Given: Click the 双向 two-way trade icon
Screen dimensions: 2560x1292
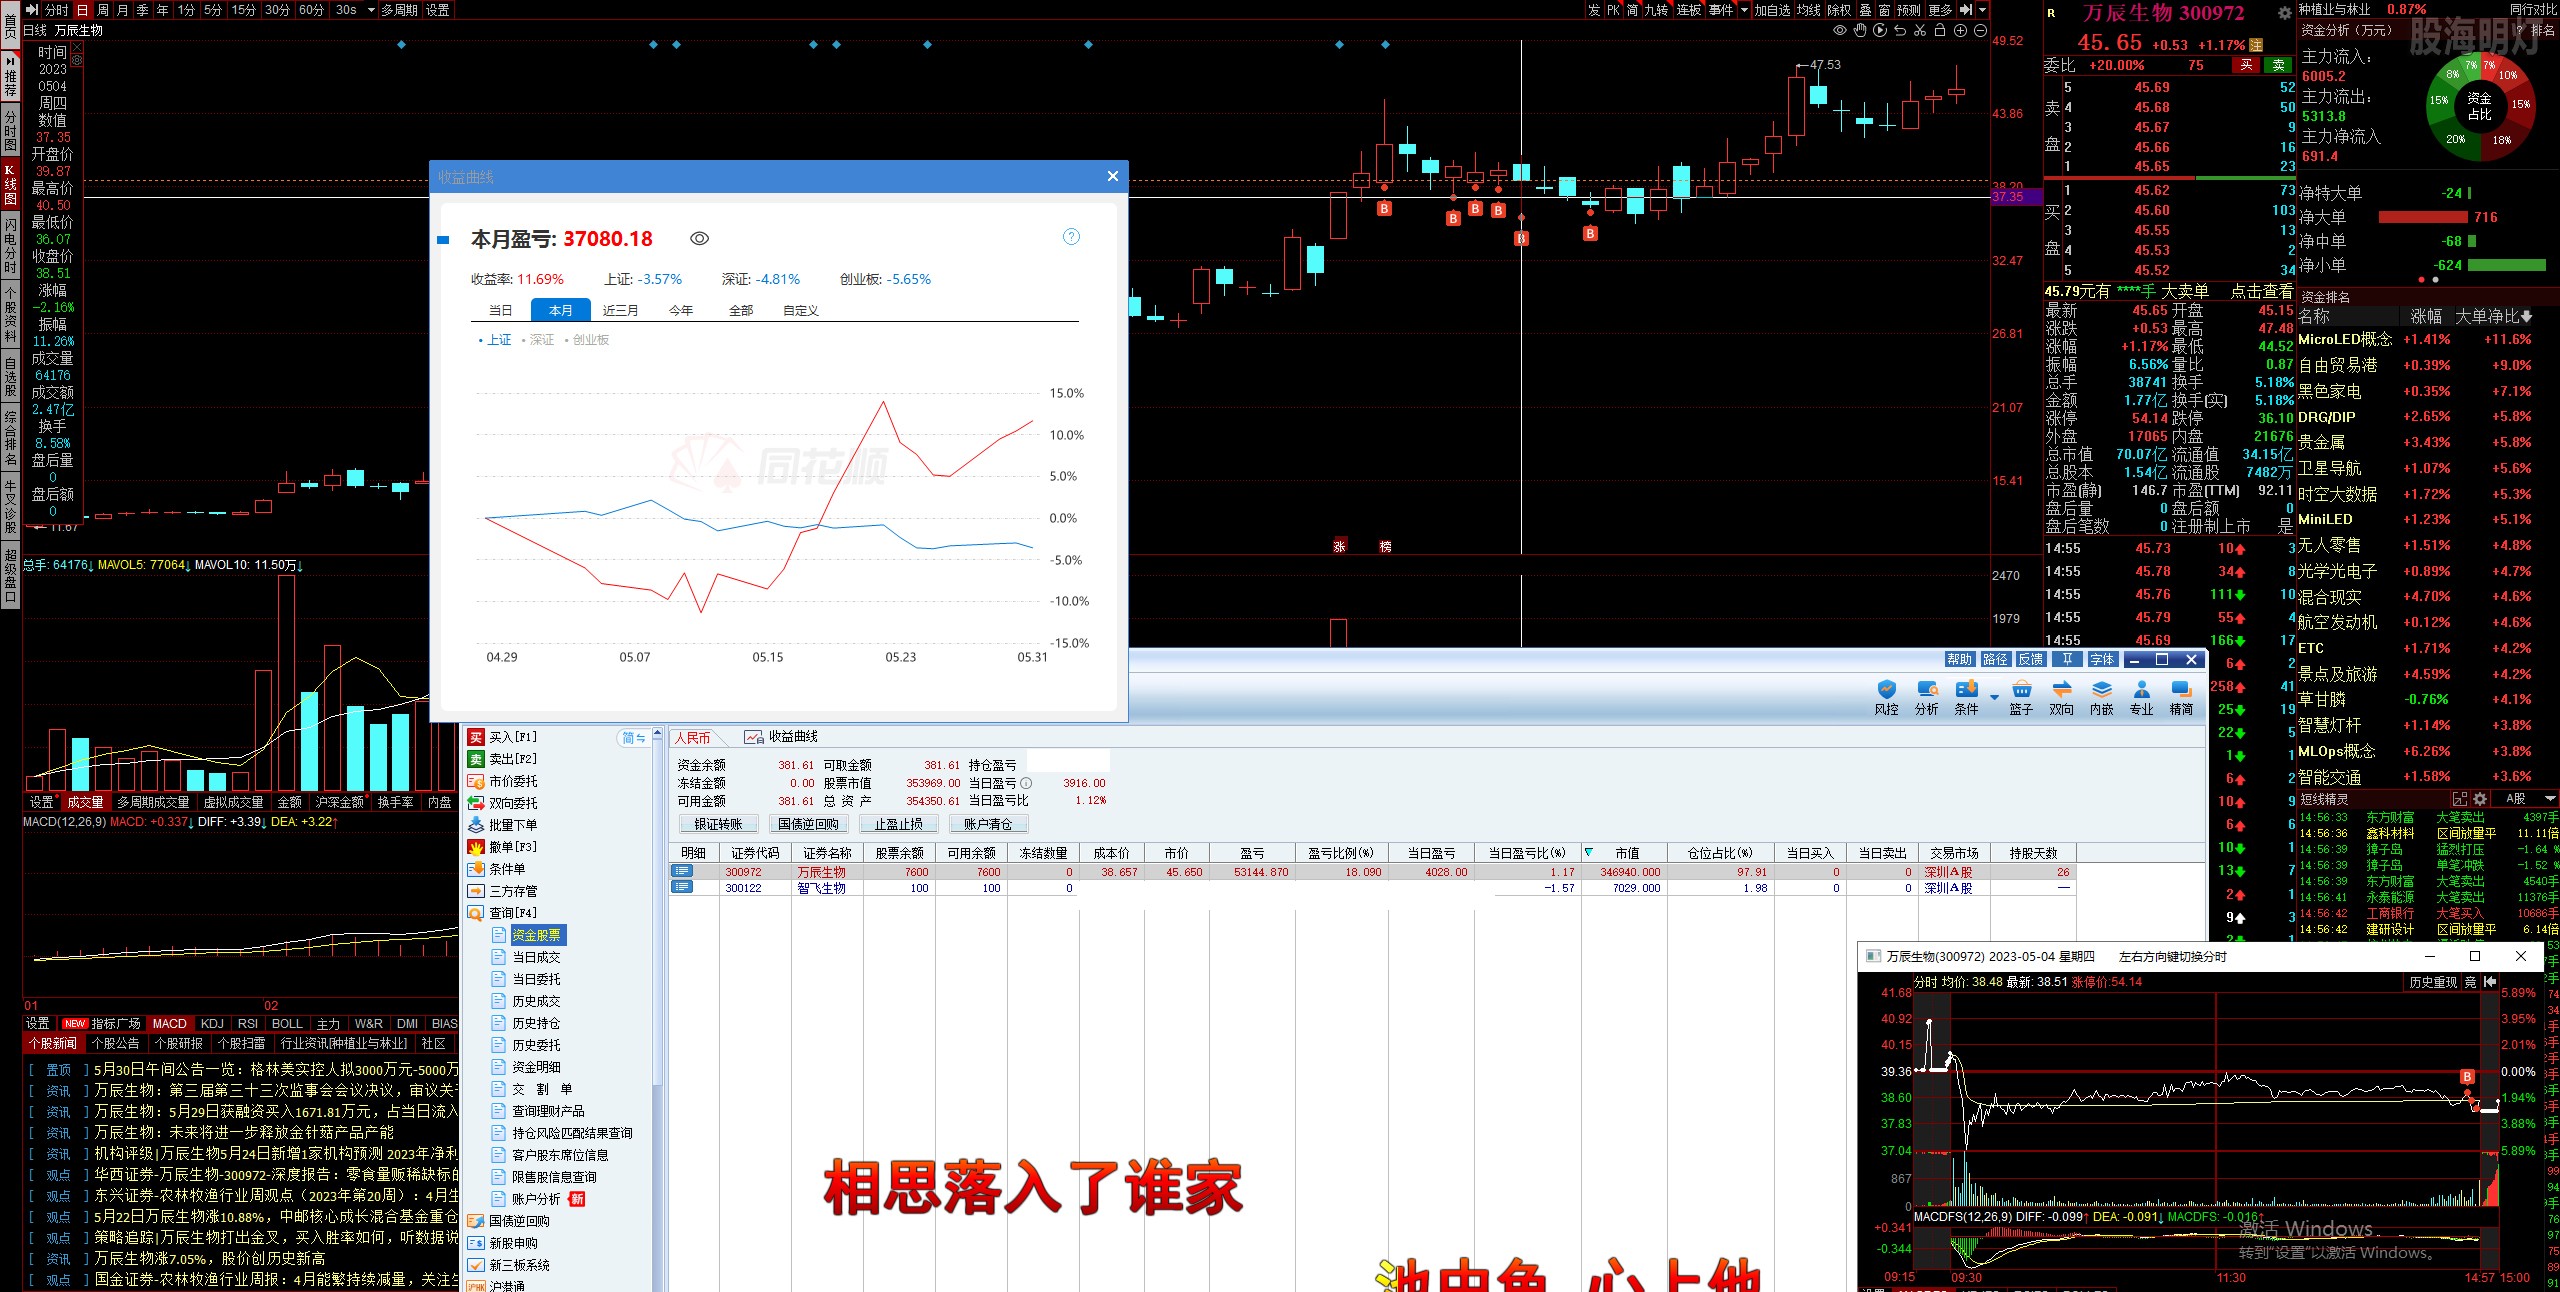Looking at the screenshot, I should [x=2061, y=698].
